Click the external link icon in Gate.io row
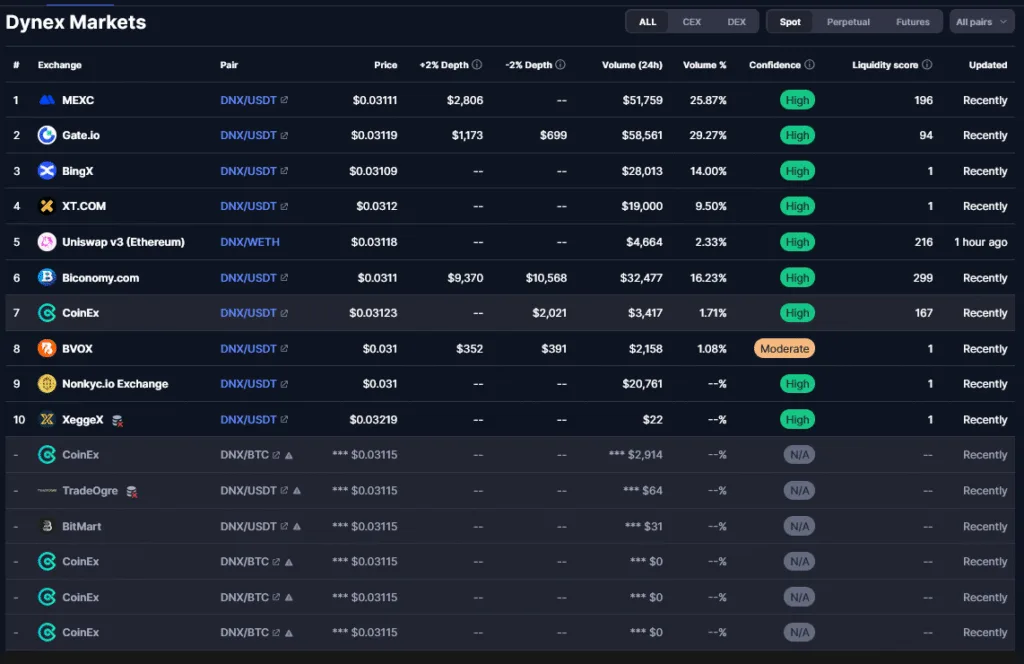 tap(284, 135)
